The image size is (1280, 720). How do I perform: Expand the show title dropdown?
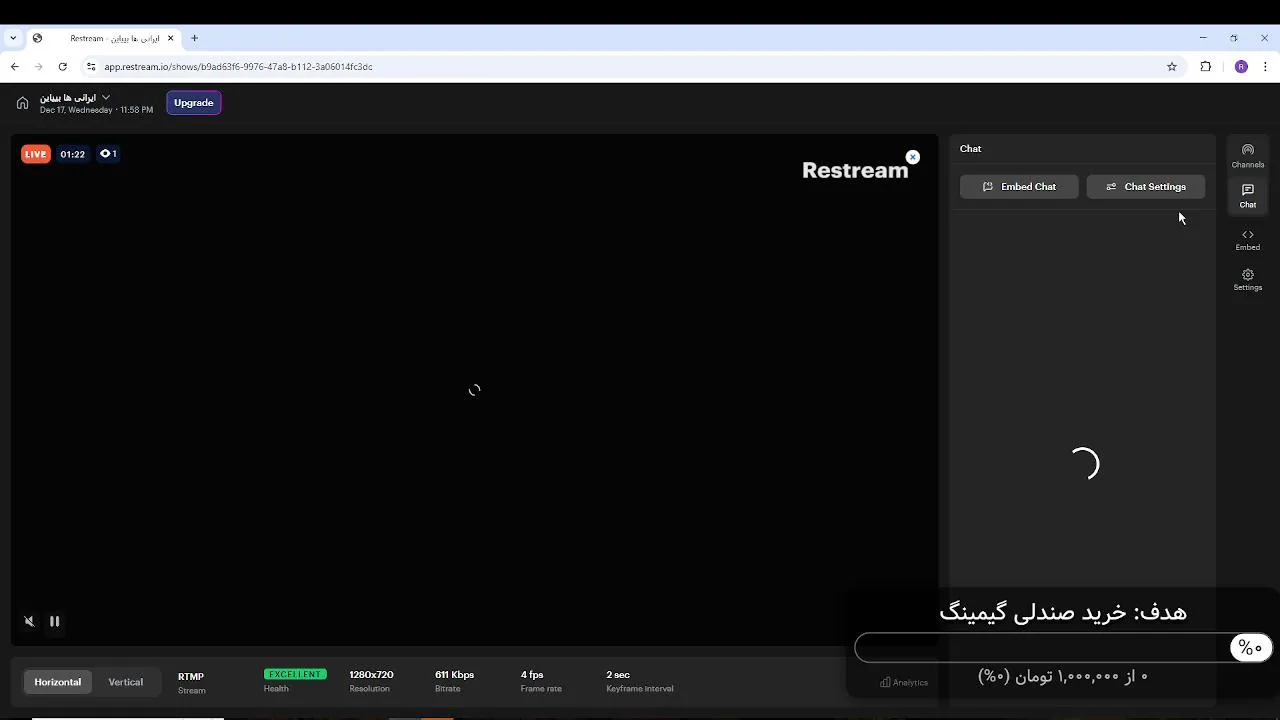[106, 97]
